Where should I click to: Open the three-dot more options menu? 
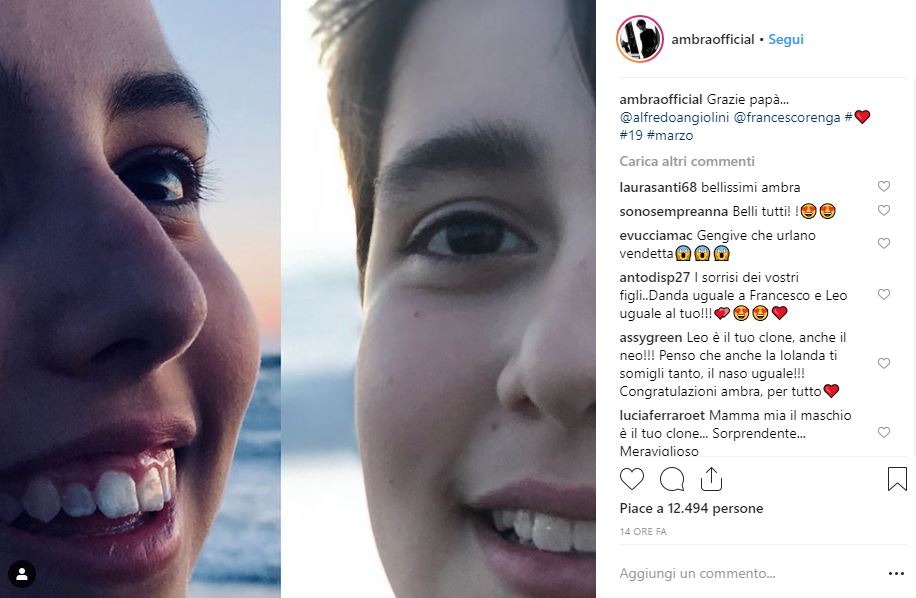pos(896,574)
